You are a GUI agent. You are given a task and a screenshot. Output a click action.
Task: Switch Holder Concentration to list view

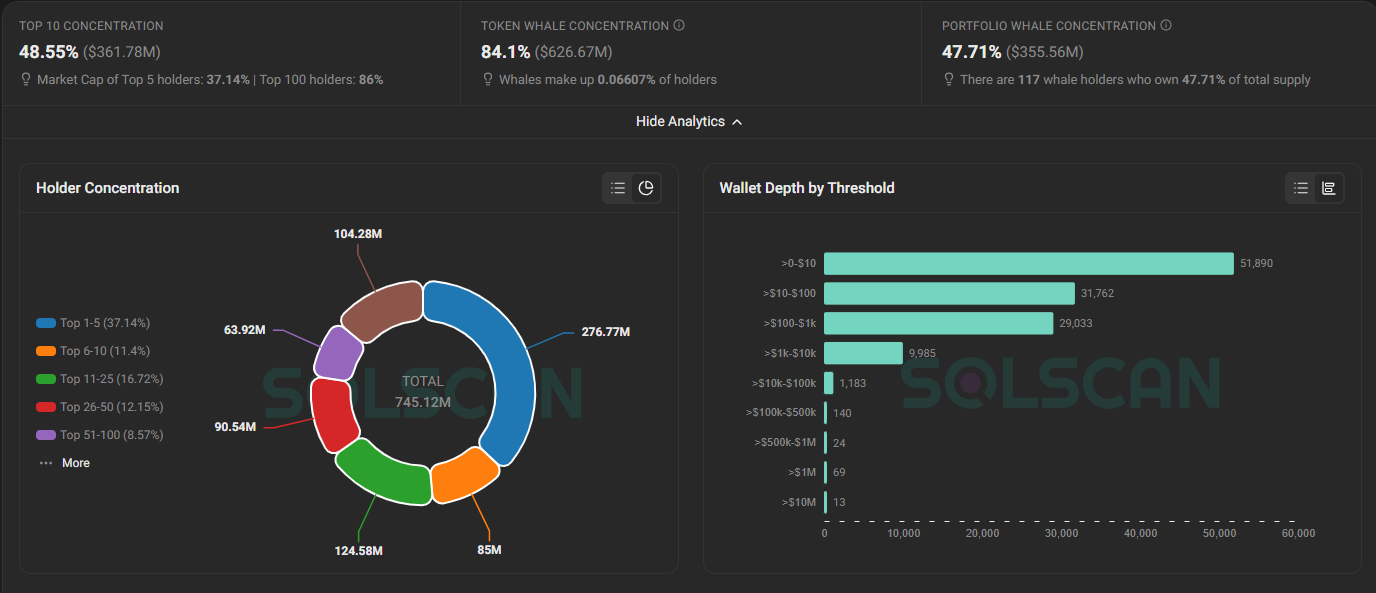pyautogui.click(x=618, y=188)
